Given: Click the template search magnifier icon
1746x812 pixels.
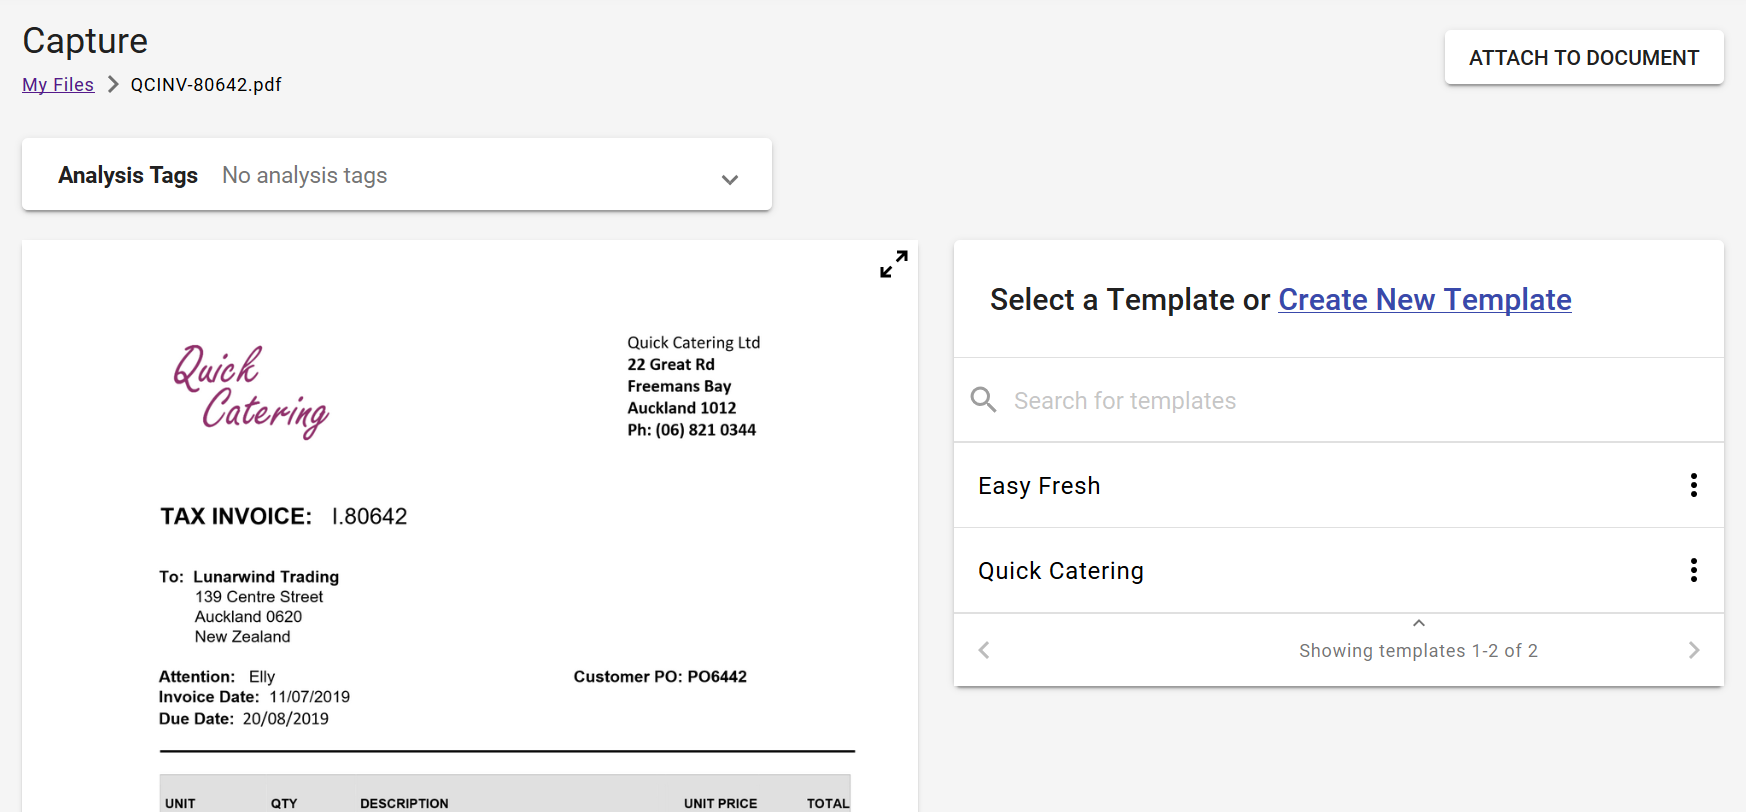Looking at the screenshot, I should click(x=983, y=399).
